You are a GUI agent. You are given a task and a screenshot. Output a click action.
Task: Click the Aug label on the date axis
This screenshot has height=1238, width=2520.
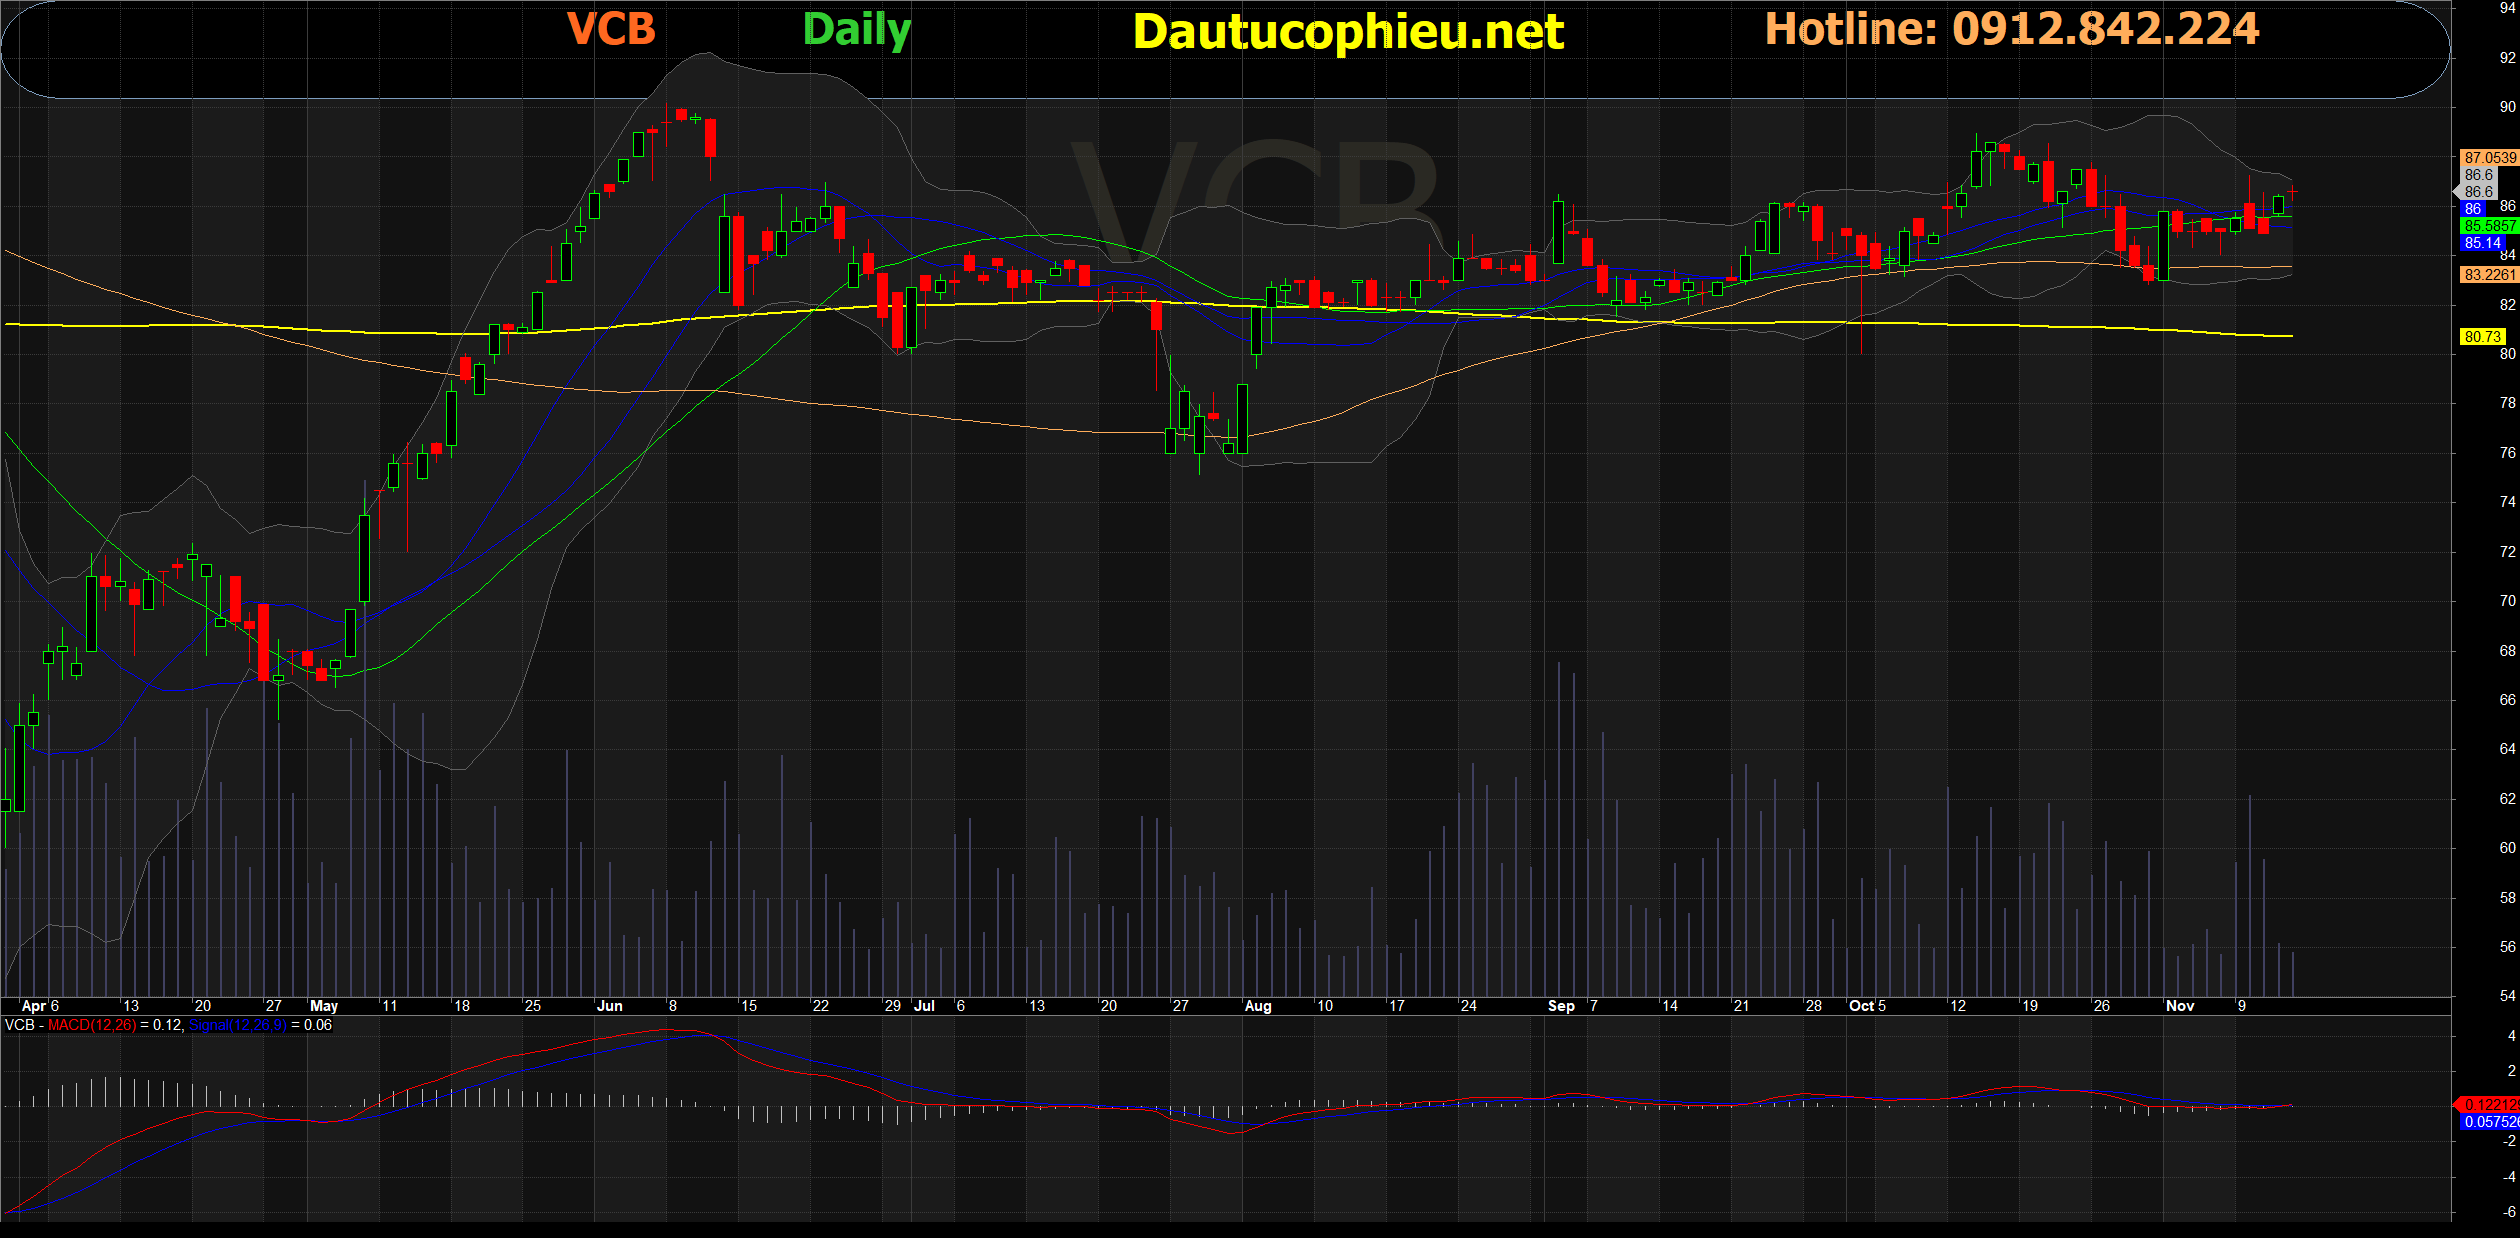1258,1006
